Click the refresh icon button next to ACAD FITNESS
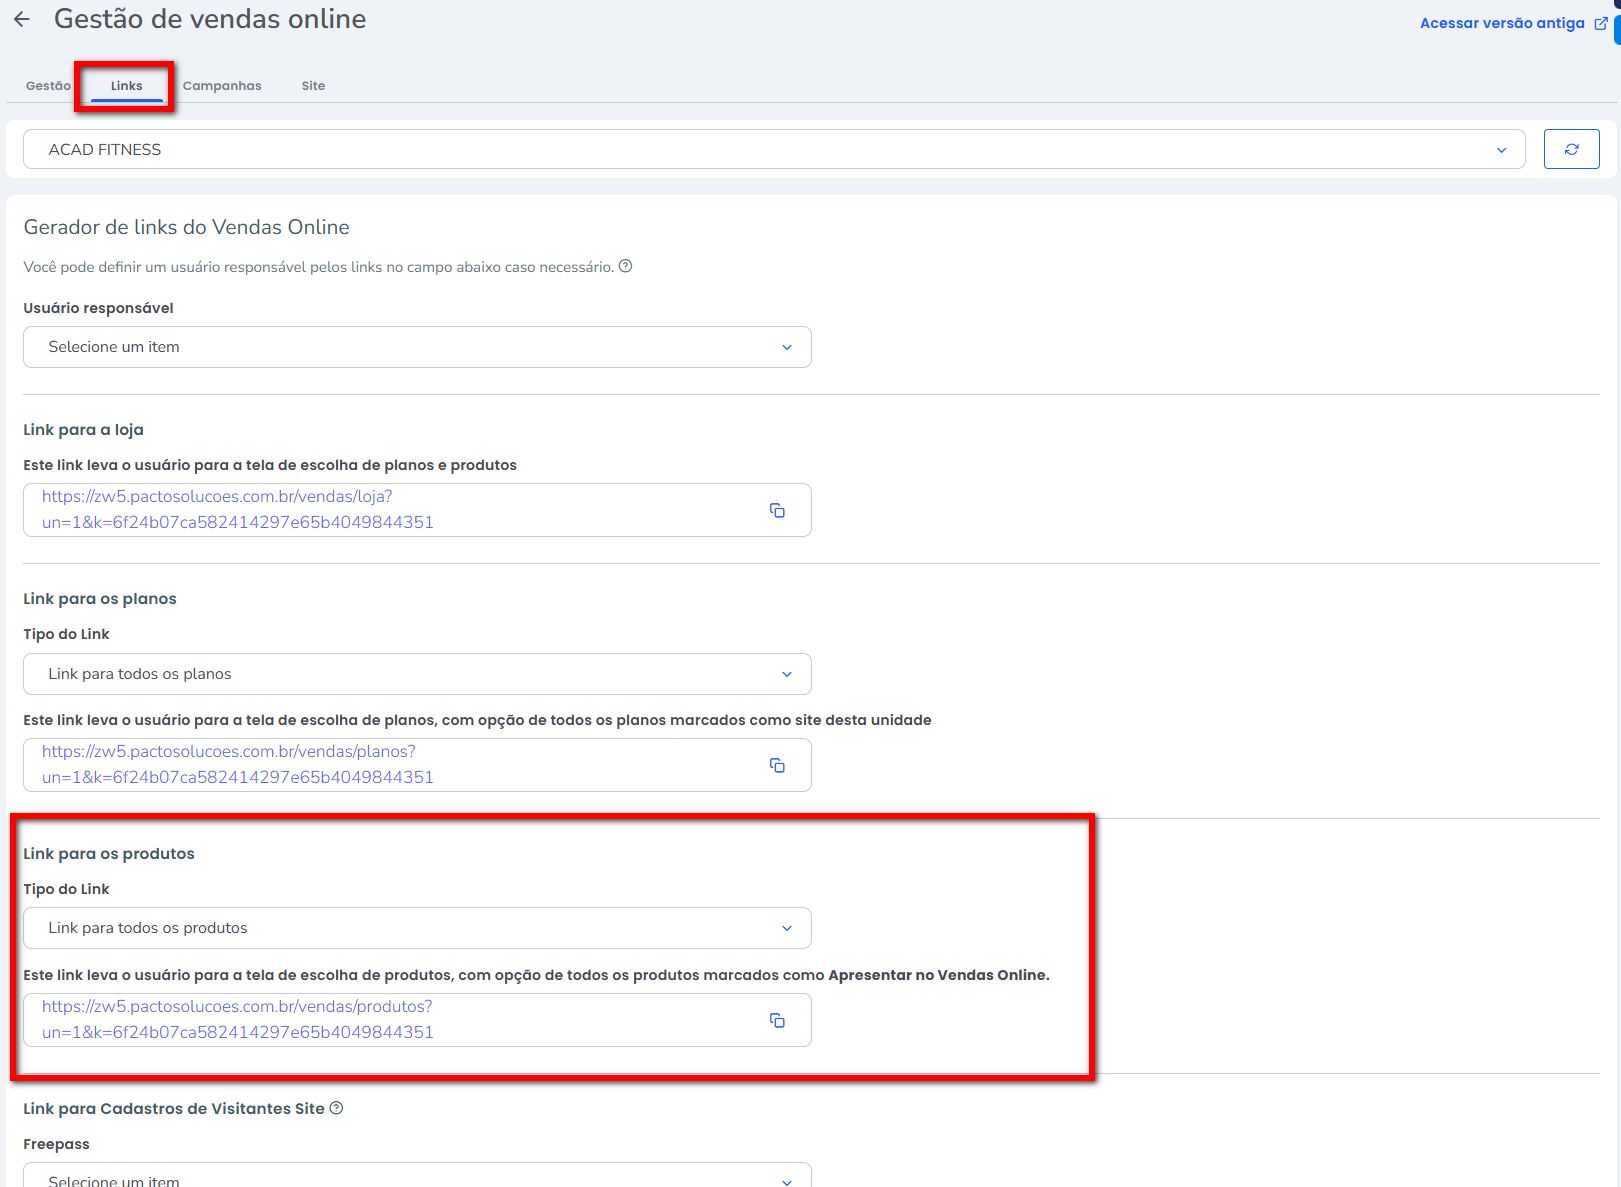Image resolution: width=1621 pixels, height=1187 pixels. pos(1571,149)
